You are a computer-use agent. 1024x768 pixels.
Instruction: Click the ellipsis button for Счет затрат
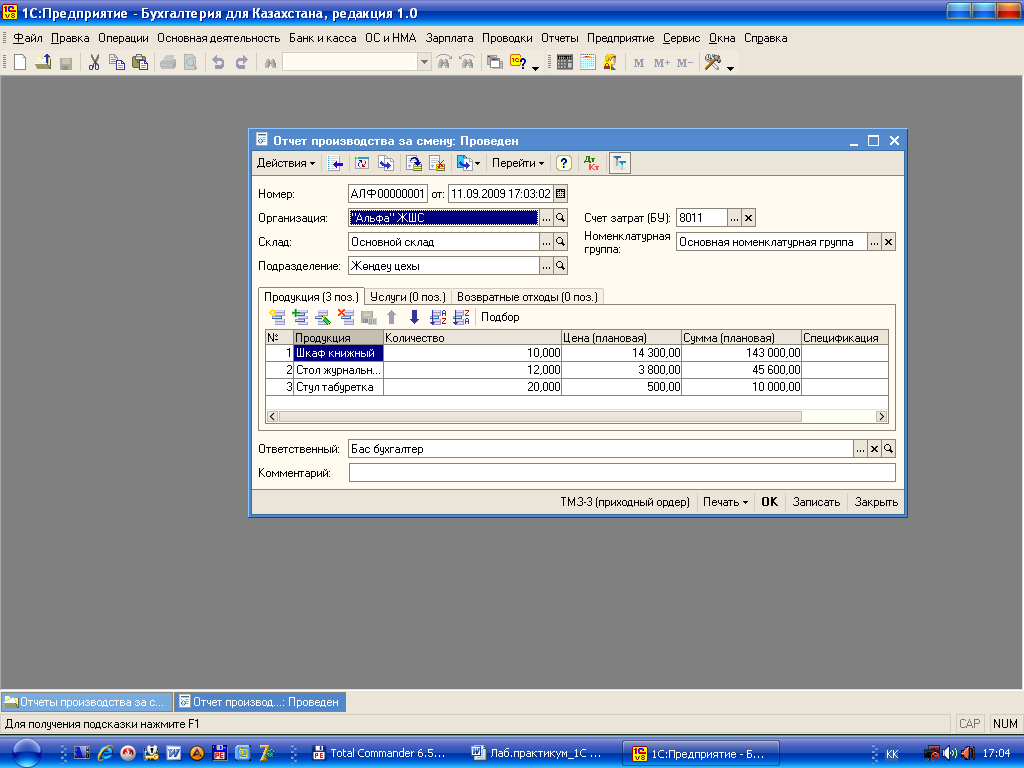(x=735, y=218)
